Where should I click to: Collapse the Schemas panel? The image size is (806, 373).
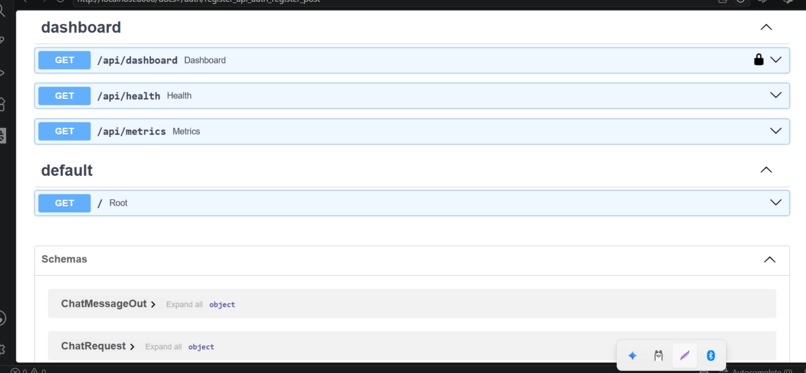(x=770, y=259)
